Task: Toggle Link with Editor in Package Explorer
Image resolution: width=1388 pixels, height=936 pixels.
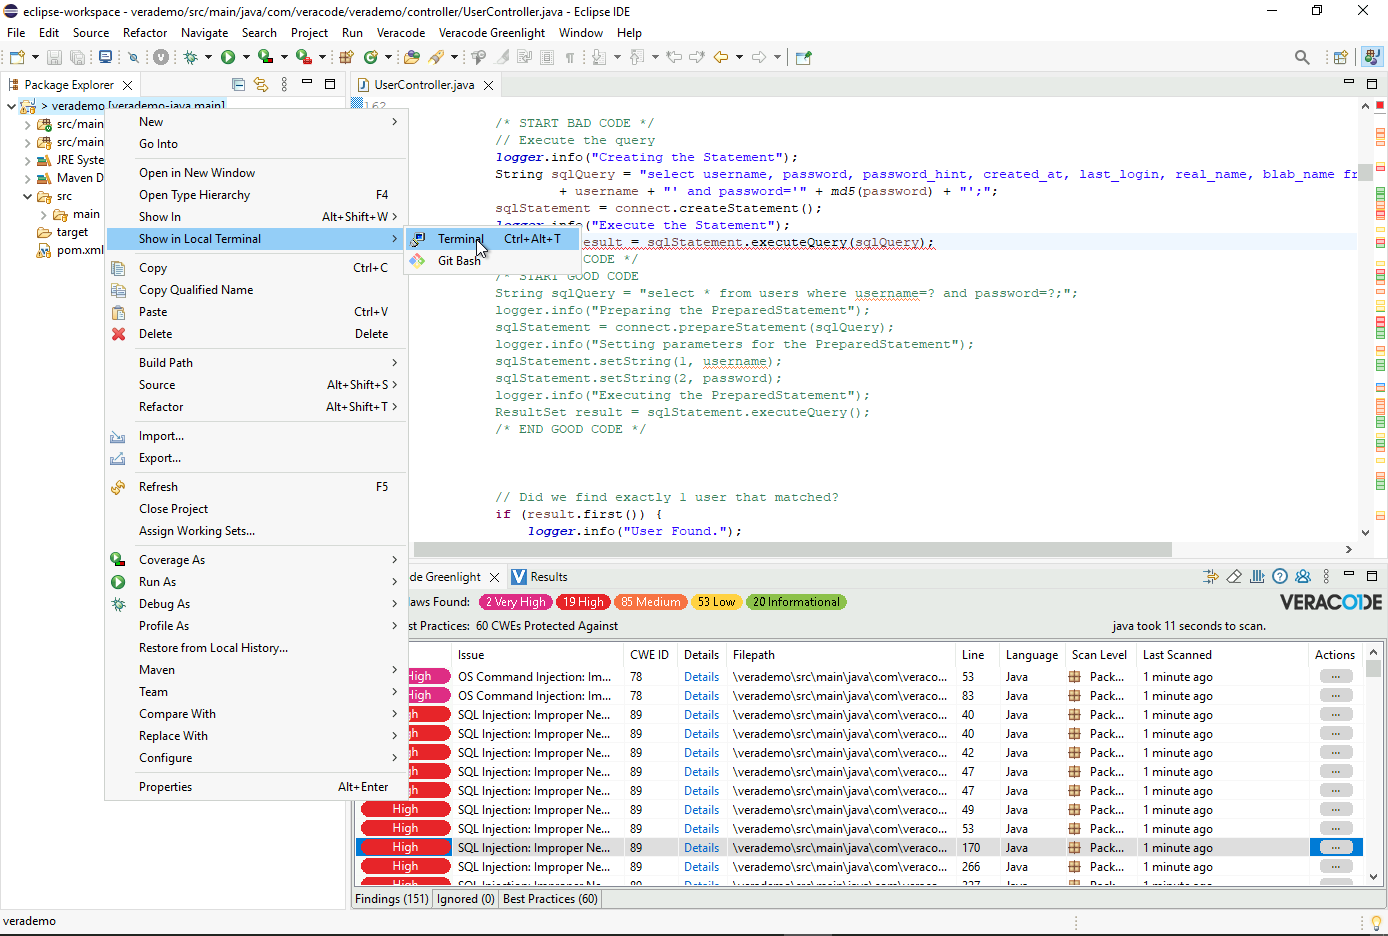Action: [261, 85]
